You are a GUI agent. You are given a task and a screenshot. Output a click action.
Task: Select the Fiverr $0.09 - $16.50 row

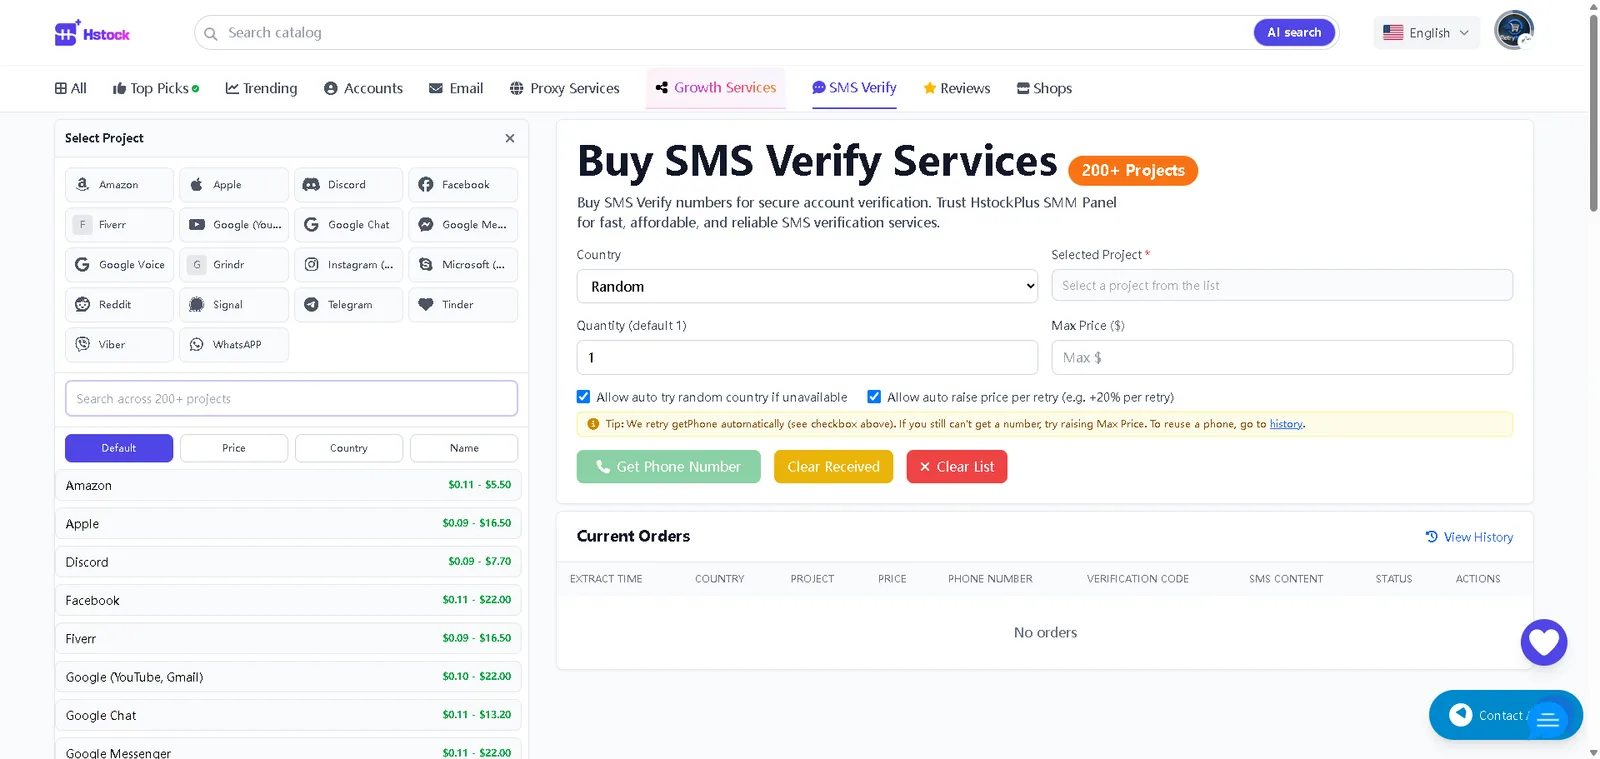[288, 638]
